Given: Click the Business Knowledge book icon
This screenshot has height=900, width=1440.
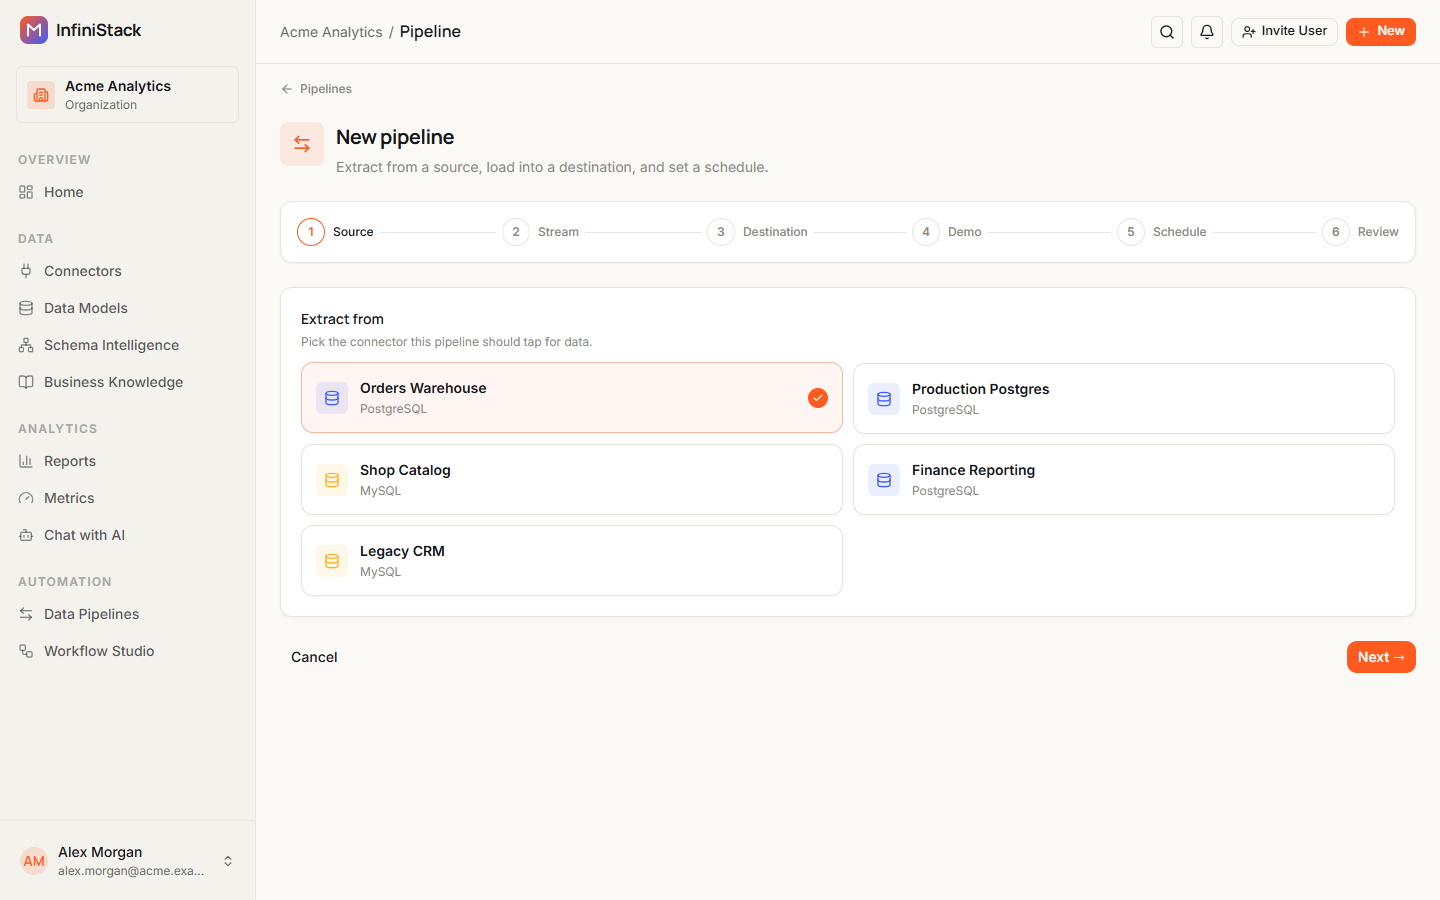Looking at the screenshot, I should (x=26, y=382).
